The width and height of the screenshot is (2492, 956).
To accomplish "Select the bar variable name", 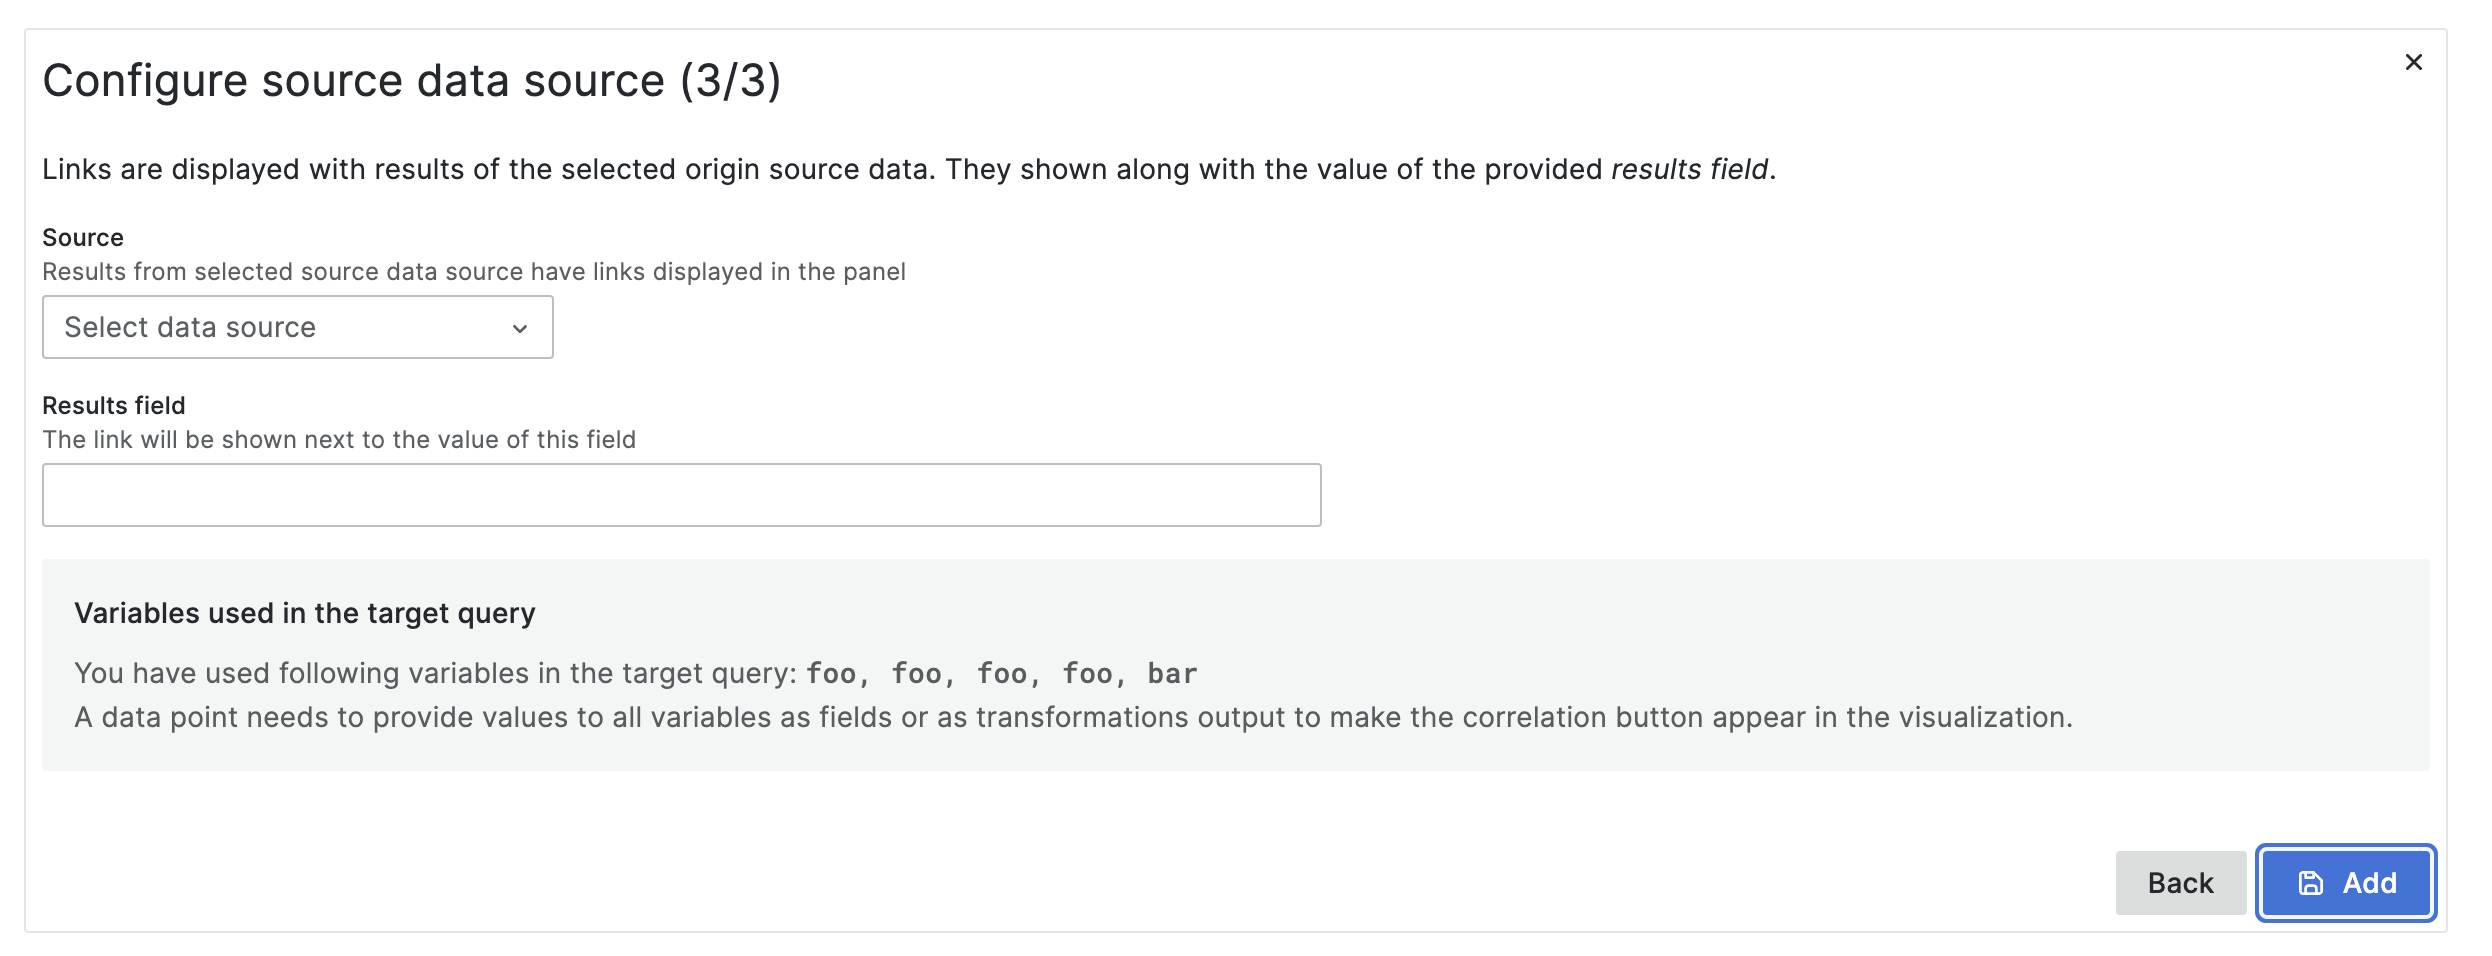I will [1172, 674].
